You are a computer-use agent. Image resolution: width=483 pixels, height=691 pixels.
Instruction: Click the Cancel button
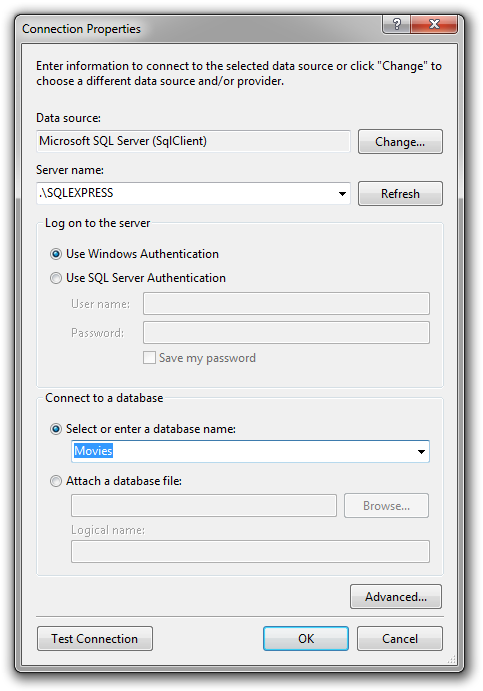tap(400, 639)
